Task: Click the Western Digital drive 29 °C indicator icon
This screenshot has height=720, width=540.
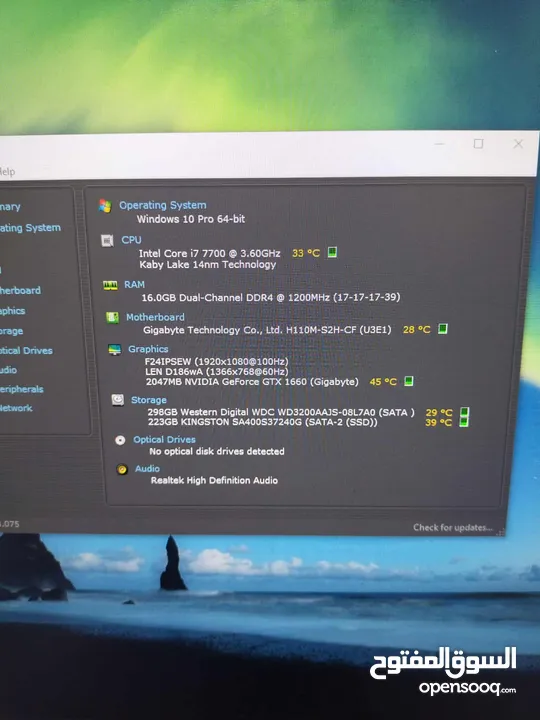Action: (464, 411)
